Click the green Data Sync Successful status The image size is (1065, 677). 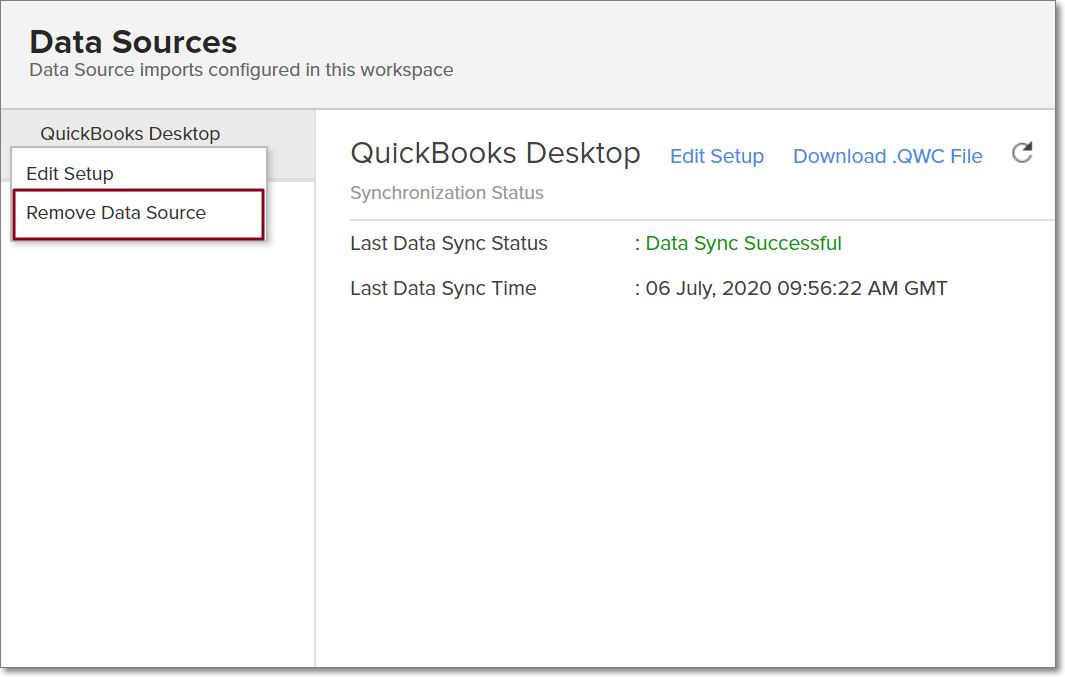[743, 243]
